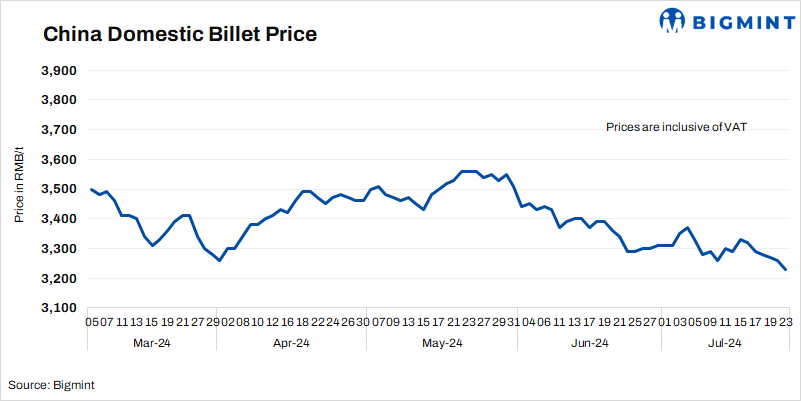Click the first data point of the price line
801x401 pixels.
(91, 189)
